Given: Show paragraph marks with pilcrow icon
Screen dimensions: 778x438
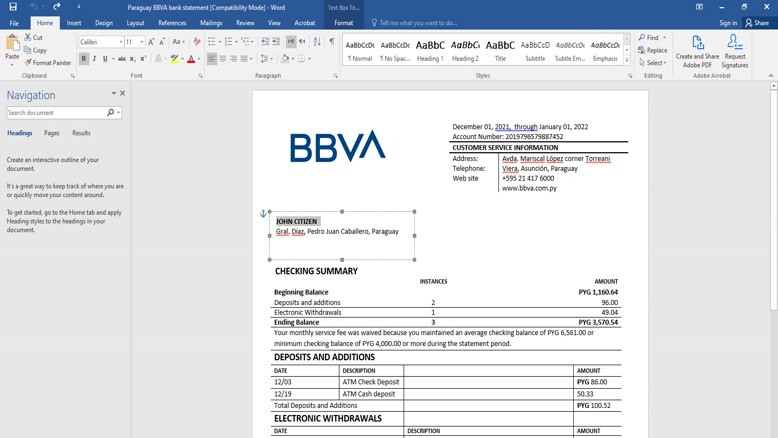Looking at the screenshot, I should point(332,42).
